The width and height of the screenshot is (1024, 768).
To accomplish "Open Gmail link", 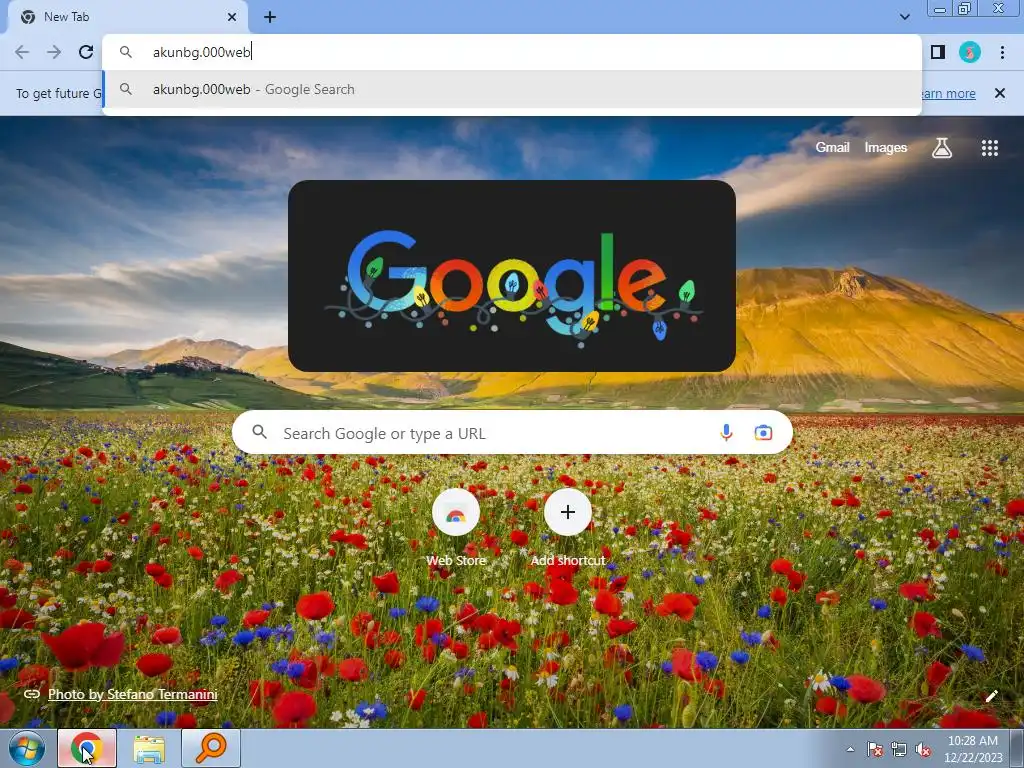I will pyautogui.click(x=832, y=148).
